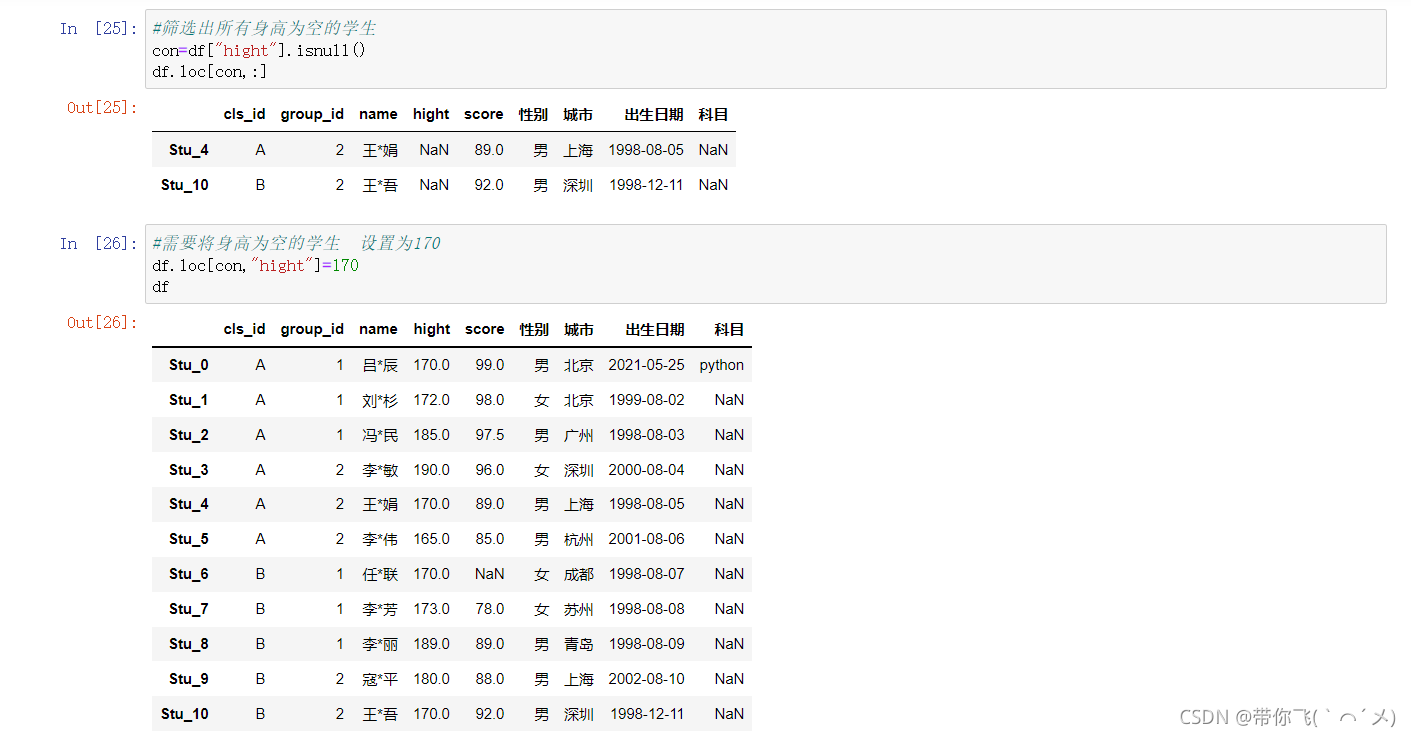The width and height of the screenshot is (1411, 737).
Task: Click the hight value 190.0
Action: coord(432,470)
